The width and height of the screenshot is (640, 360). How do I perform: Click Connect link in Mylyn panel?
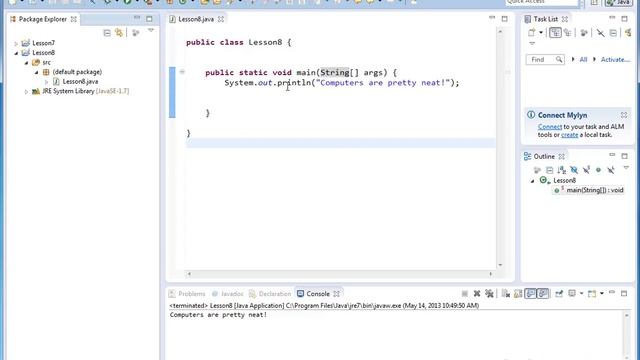(x=550, y=127)
